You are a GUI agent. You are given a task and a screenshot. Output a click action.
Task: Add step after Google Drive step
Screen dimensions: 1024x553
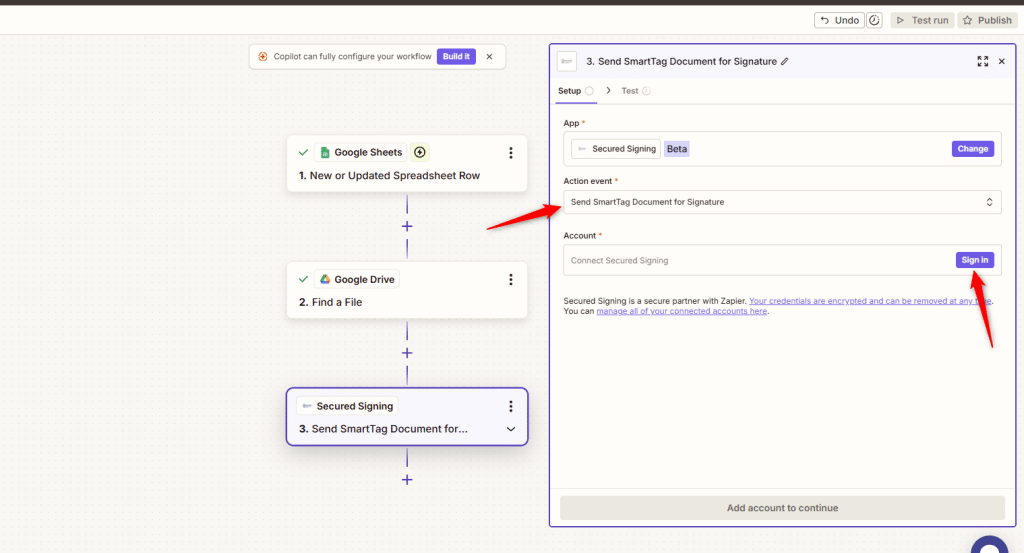click(407, 353)
